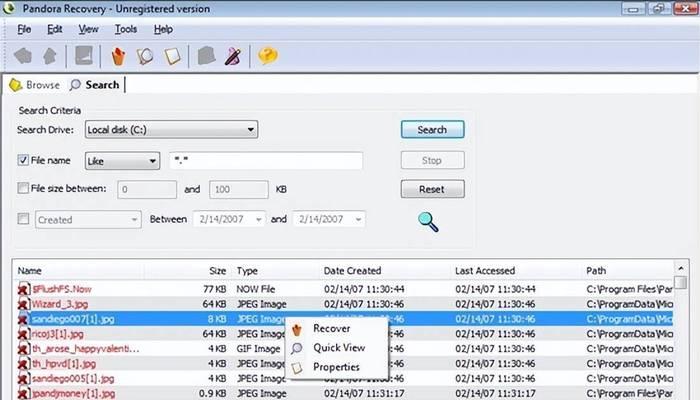Click Quick View icon in context menu
700x400 pixels.
[296, 348]
